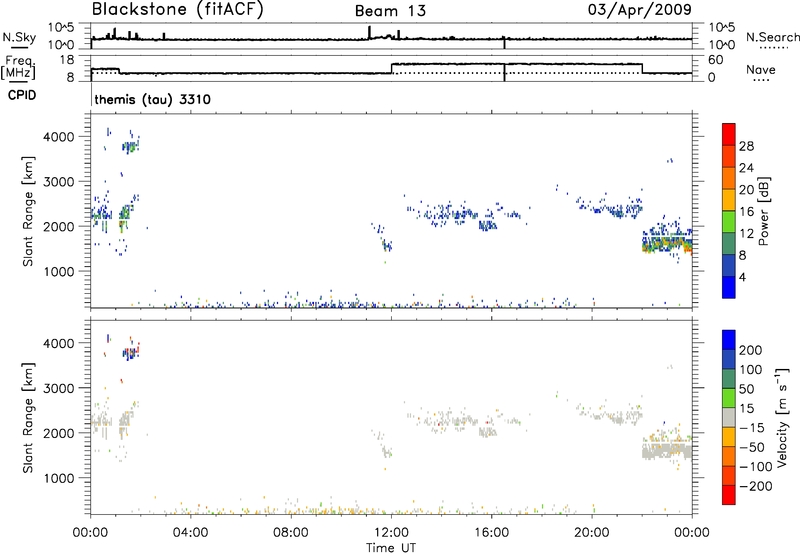The width and height of the screenshot is (800, 554).
Task: Select the 4000 tick on the power panel
Action: pyautogui.click(x=58, y=137)
